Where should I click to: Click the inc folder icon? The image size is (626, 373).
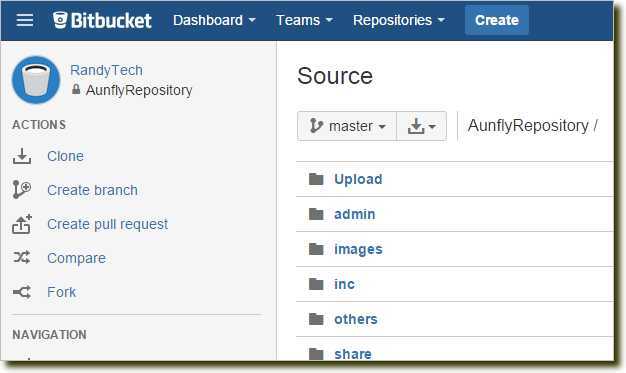coord(316,284)
